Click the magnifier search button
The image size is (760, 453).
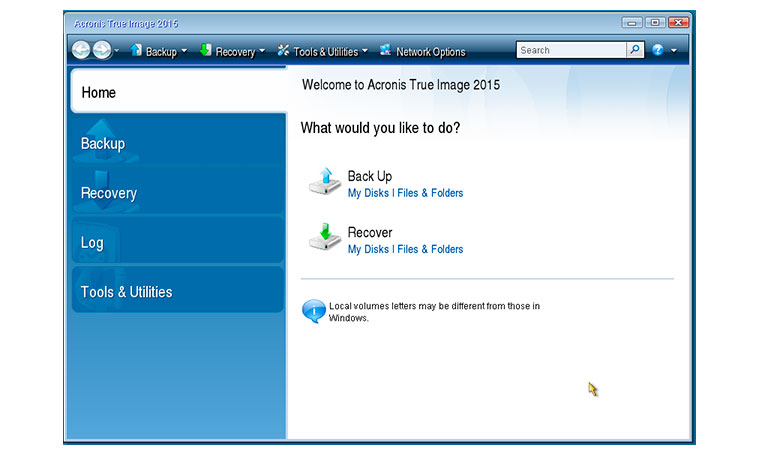(x=635, y=50)
